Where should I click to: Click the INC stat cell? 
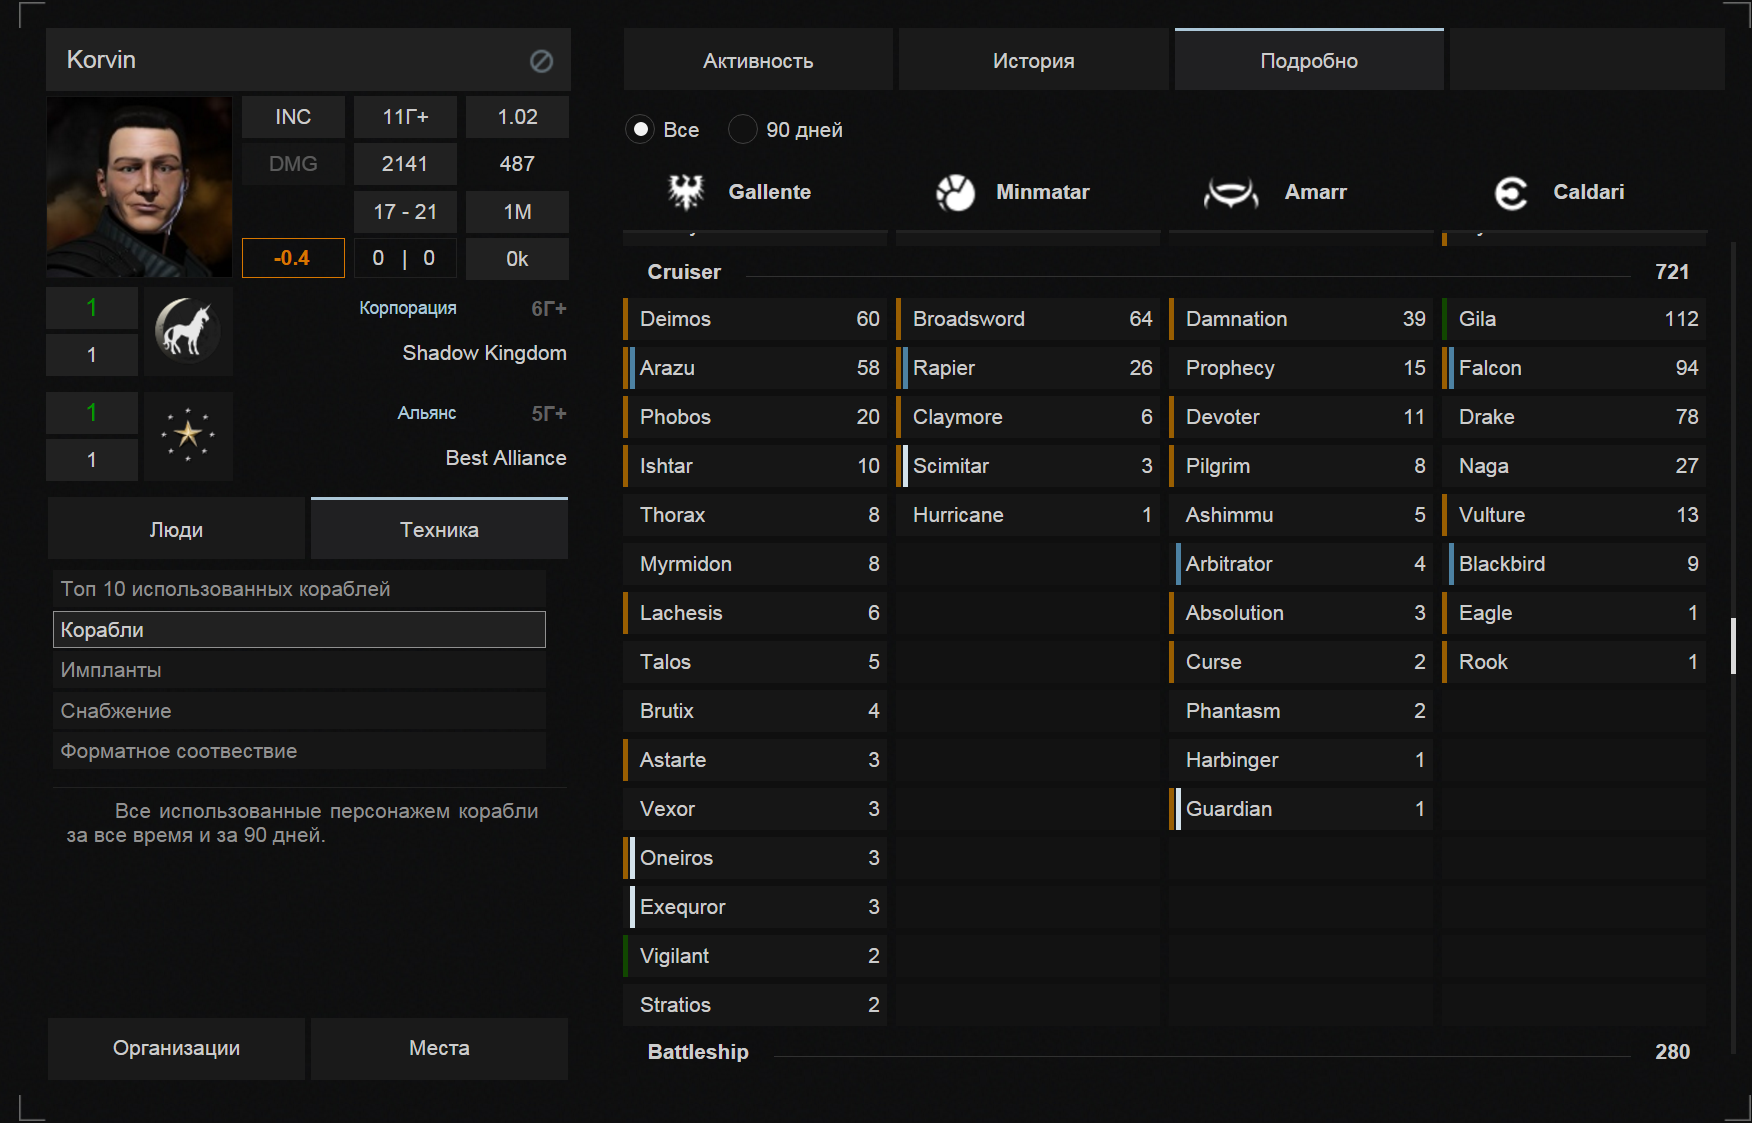[293, 117]
